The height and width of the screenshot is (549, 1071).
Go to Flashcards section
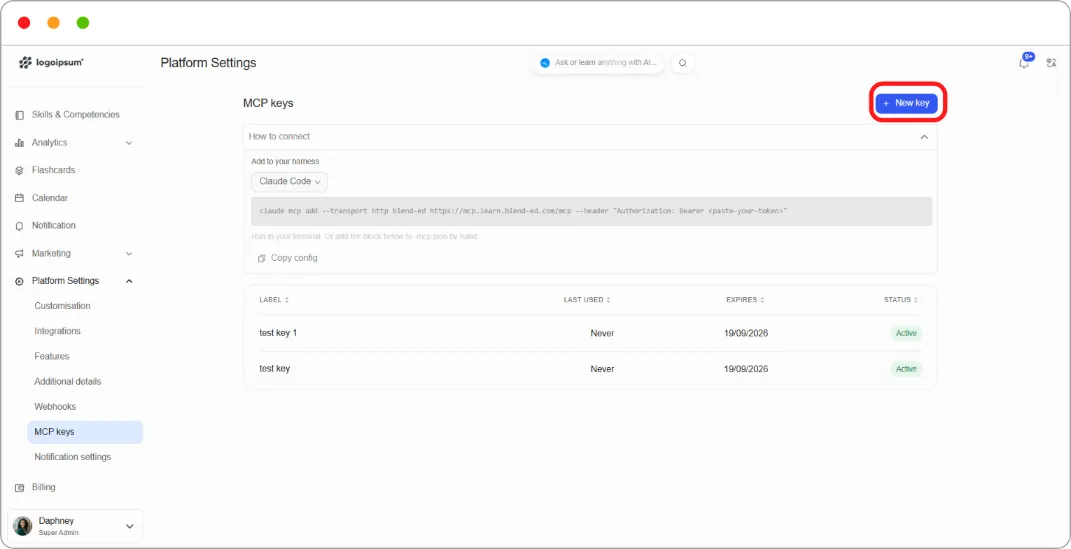click(x=53, y=170)
